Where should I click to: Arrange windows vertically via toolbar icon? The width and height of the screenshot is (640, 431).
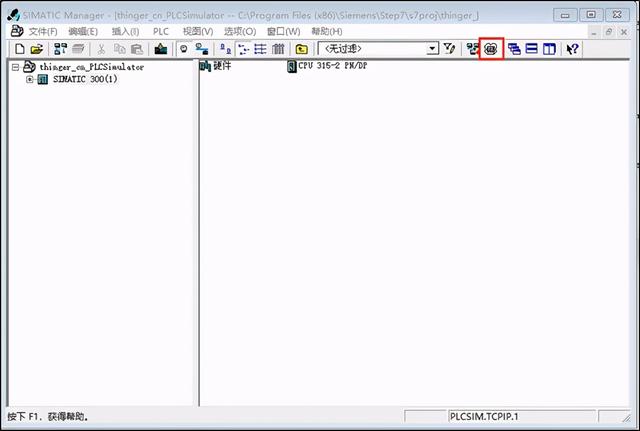coord(549,49)
